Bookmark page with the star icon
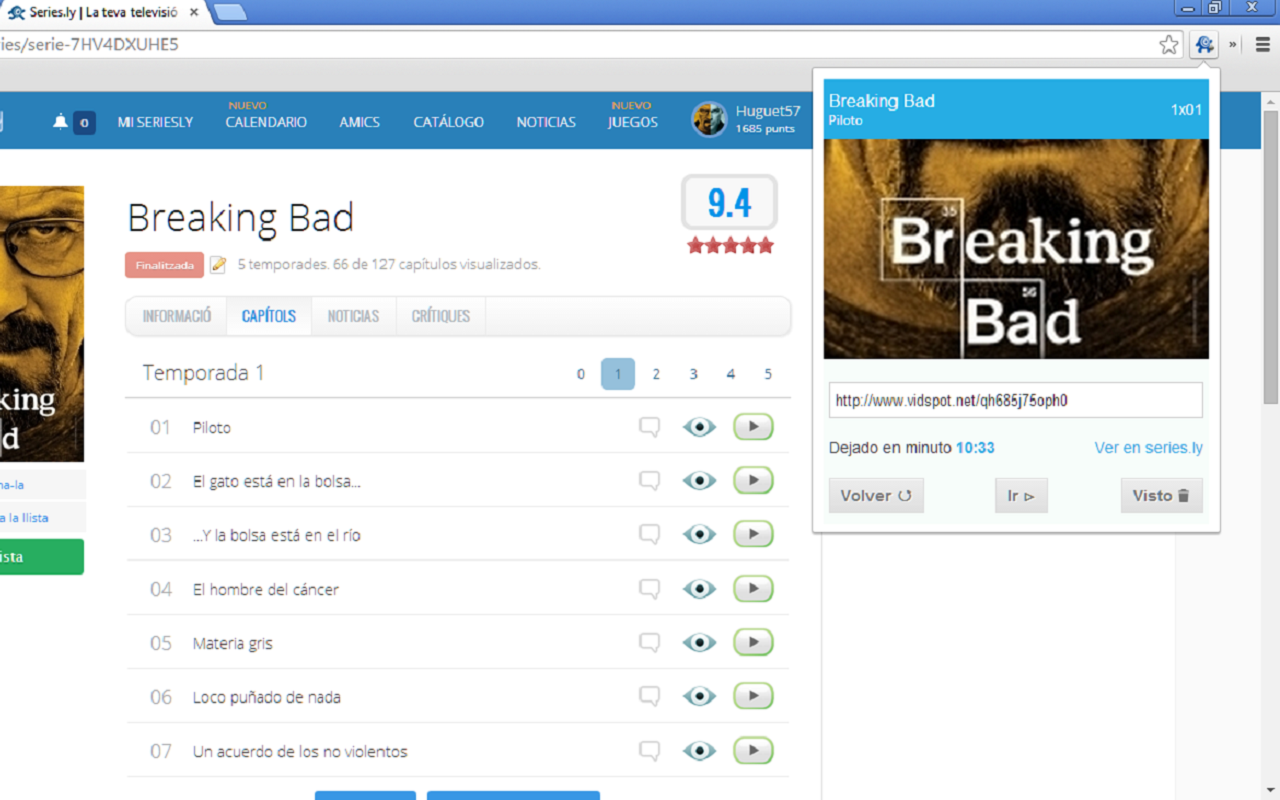This screenshot has height=800, width=1280. [1169, 44]
